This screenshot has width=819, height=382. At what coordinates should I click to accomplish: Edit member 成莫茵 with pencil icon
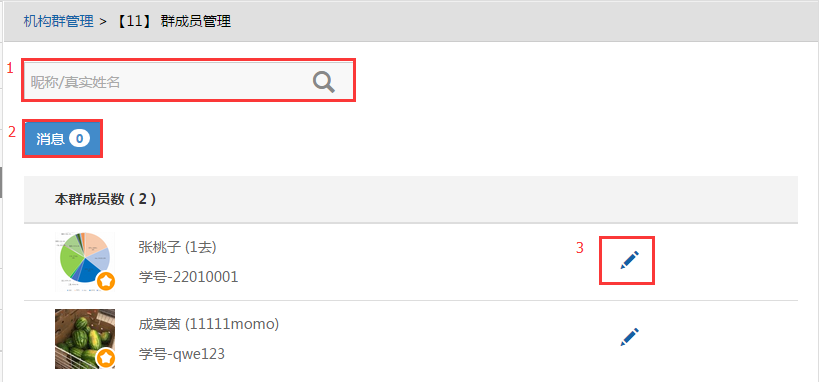pos(629,337)
